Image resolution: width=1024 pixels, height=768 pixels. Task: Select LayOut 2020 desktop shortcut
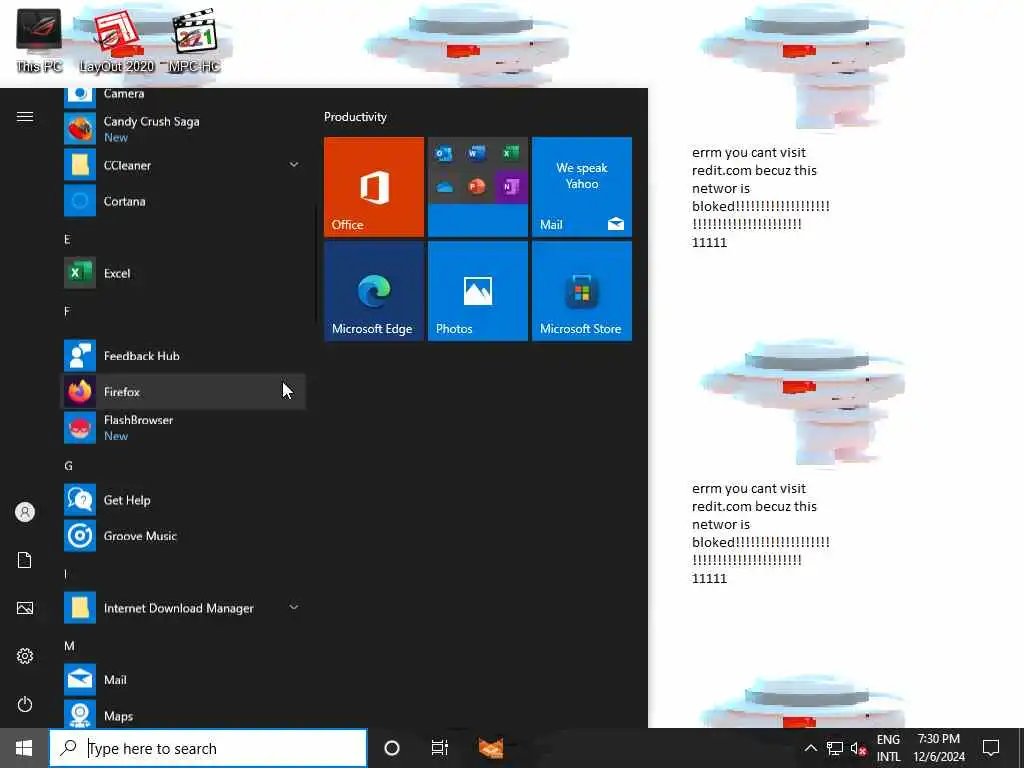(x=116, y=40)
